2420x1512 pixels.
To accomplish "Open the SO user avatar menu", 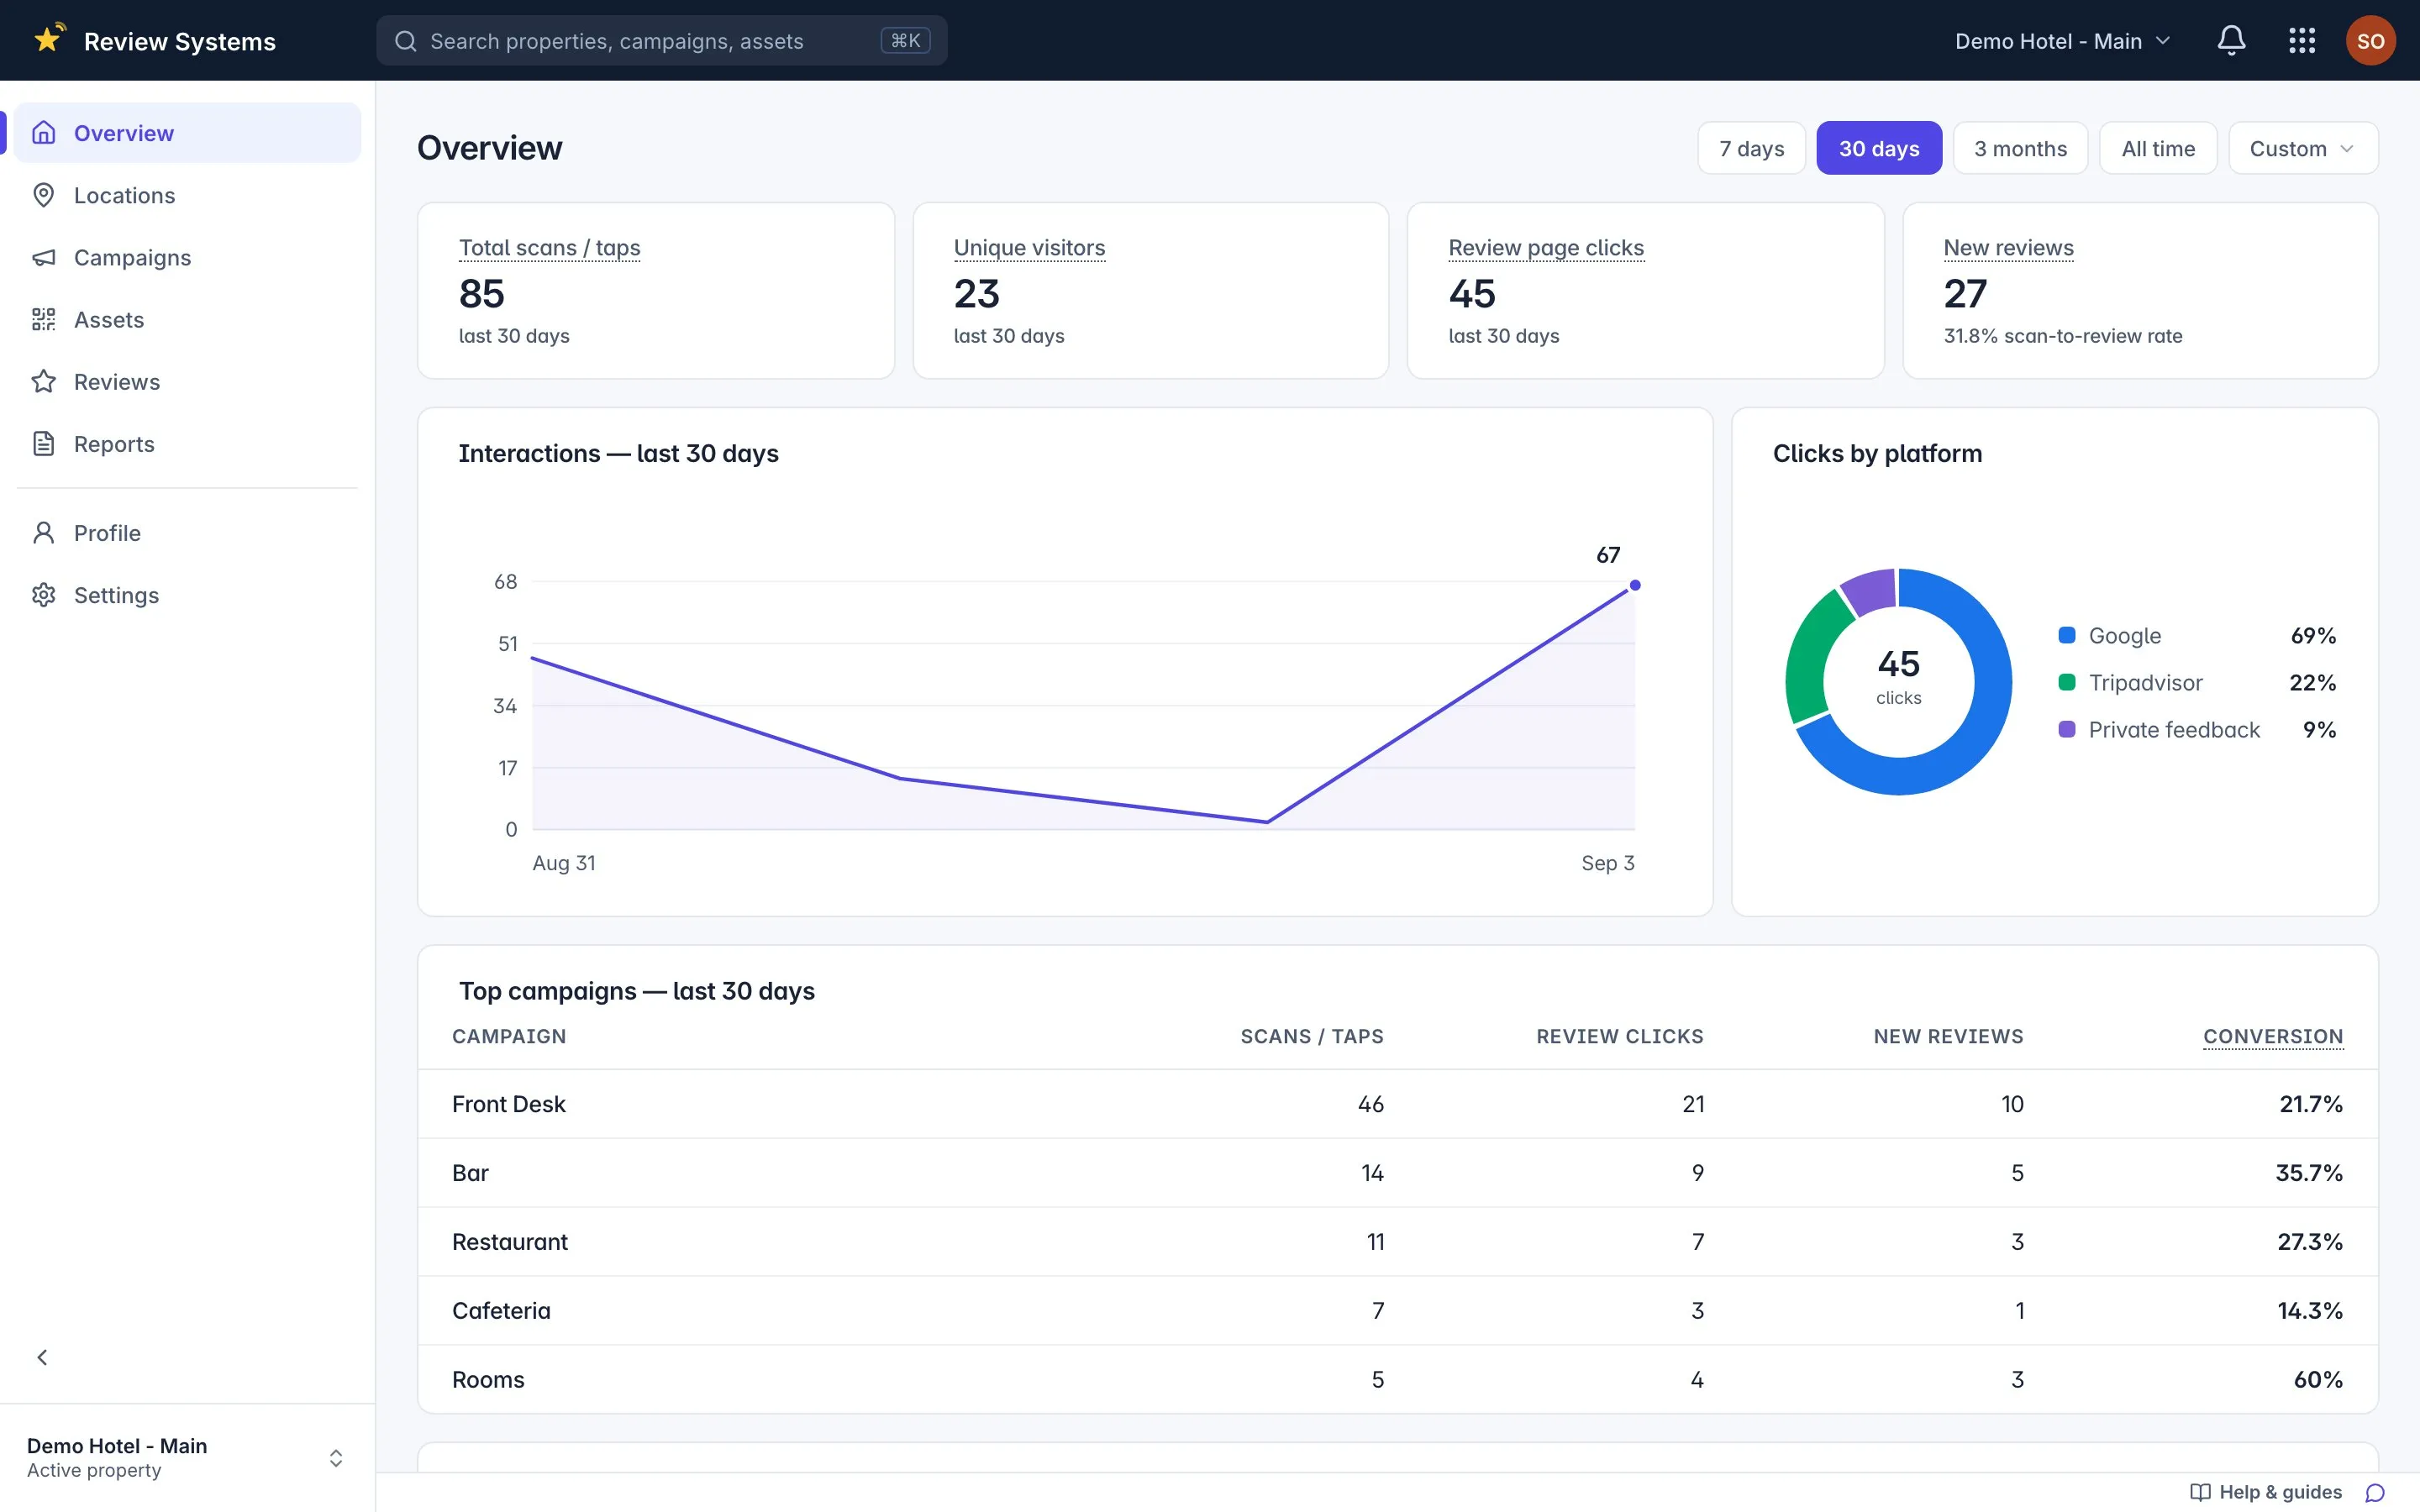I will point(2370,41).
